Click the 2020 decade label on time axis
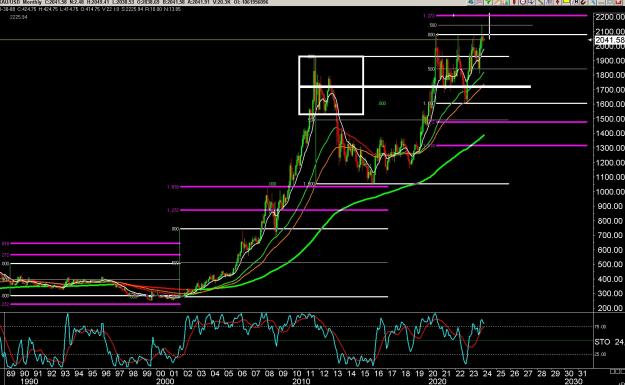 (437, 381)
